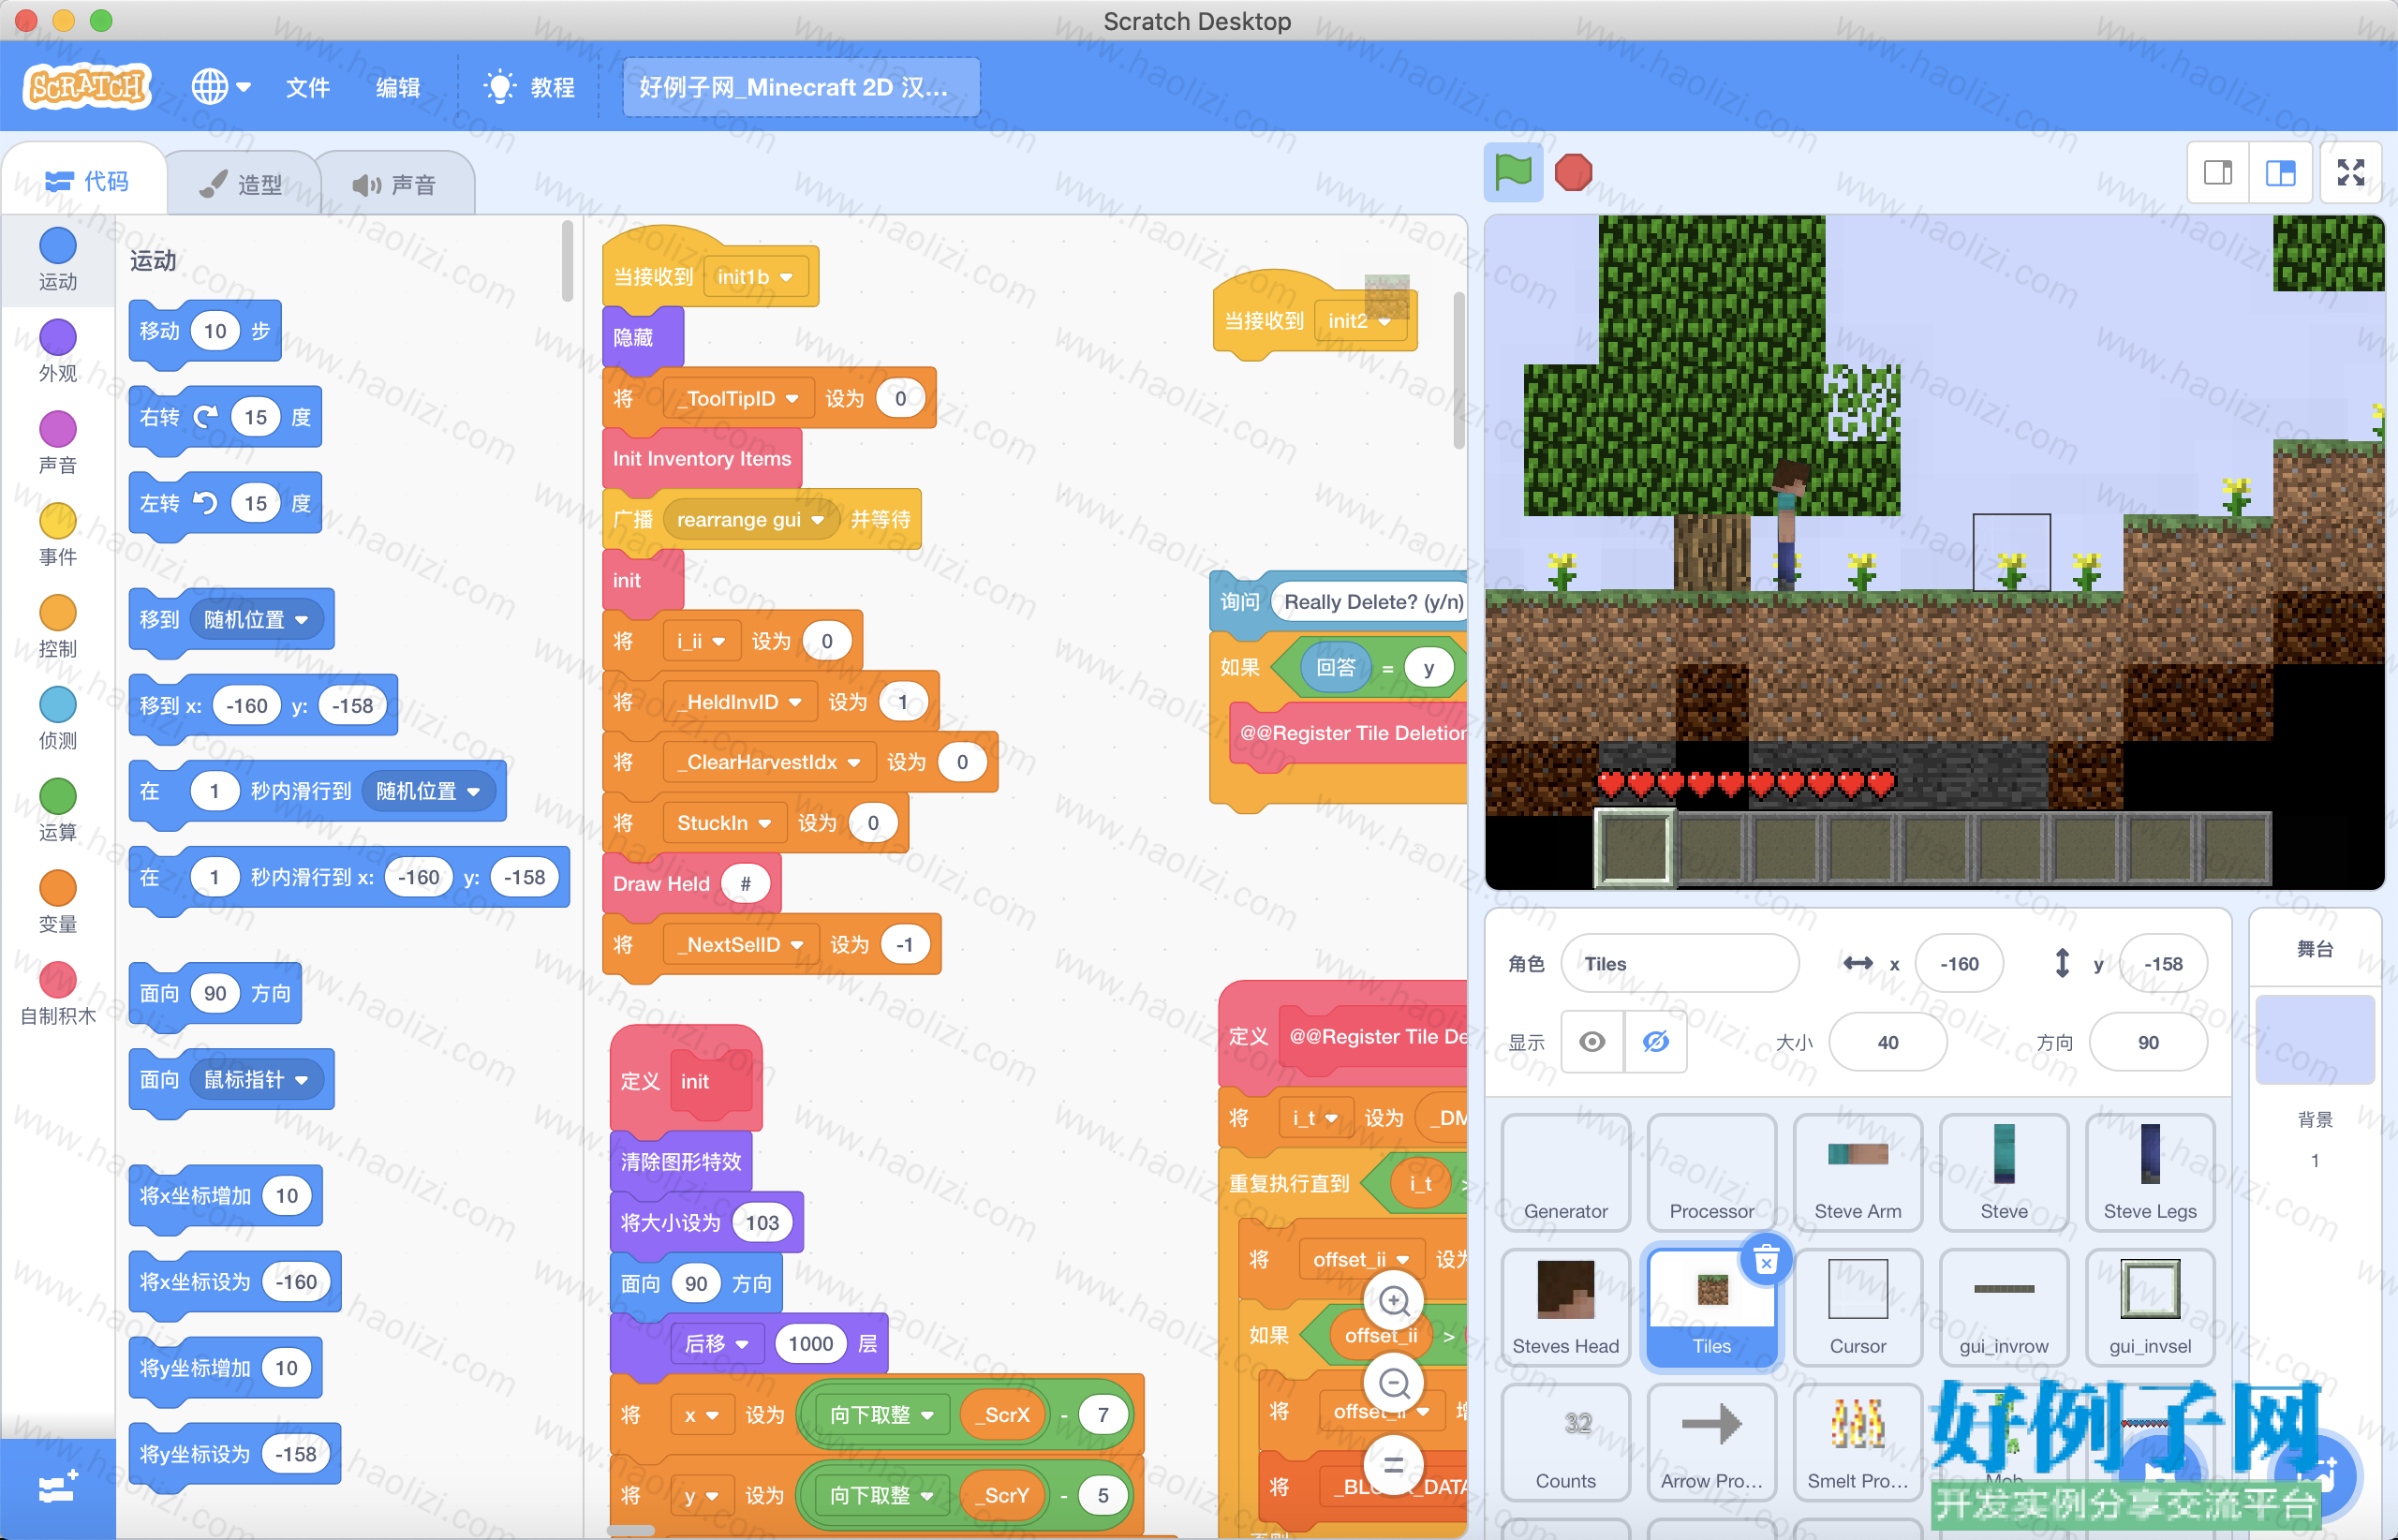This screenshot has height=1540, width=2398.
Task: Select the 声音 block category
Action: pos(57,443)
